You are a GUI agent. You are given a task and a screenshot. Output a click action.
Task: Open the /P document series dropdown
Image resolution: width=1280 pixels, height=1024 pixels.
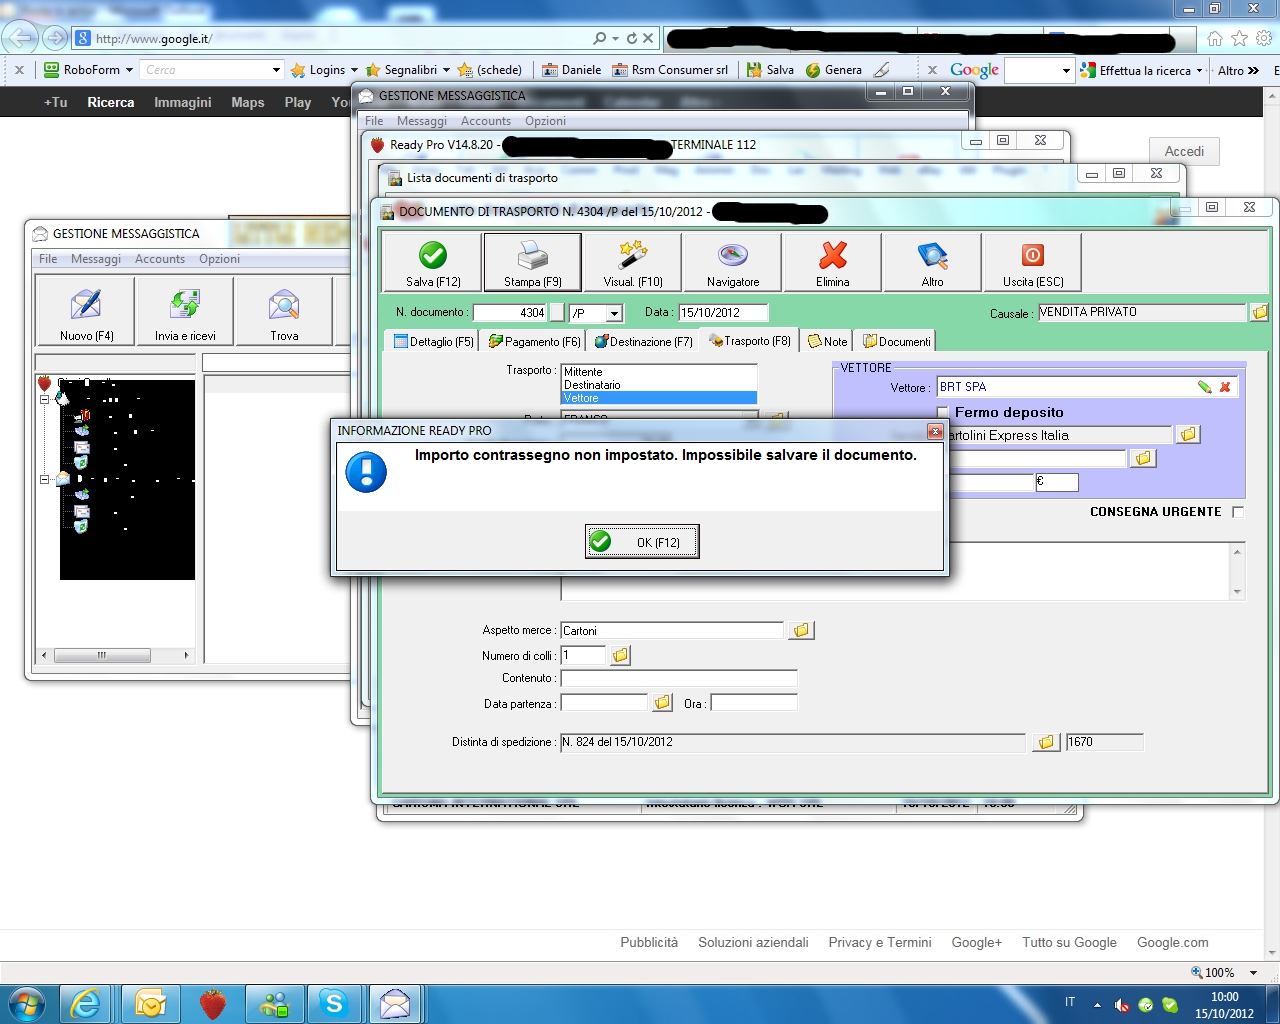click(x=614, y=313)
